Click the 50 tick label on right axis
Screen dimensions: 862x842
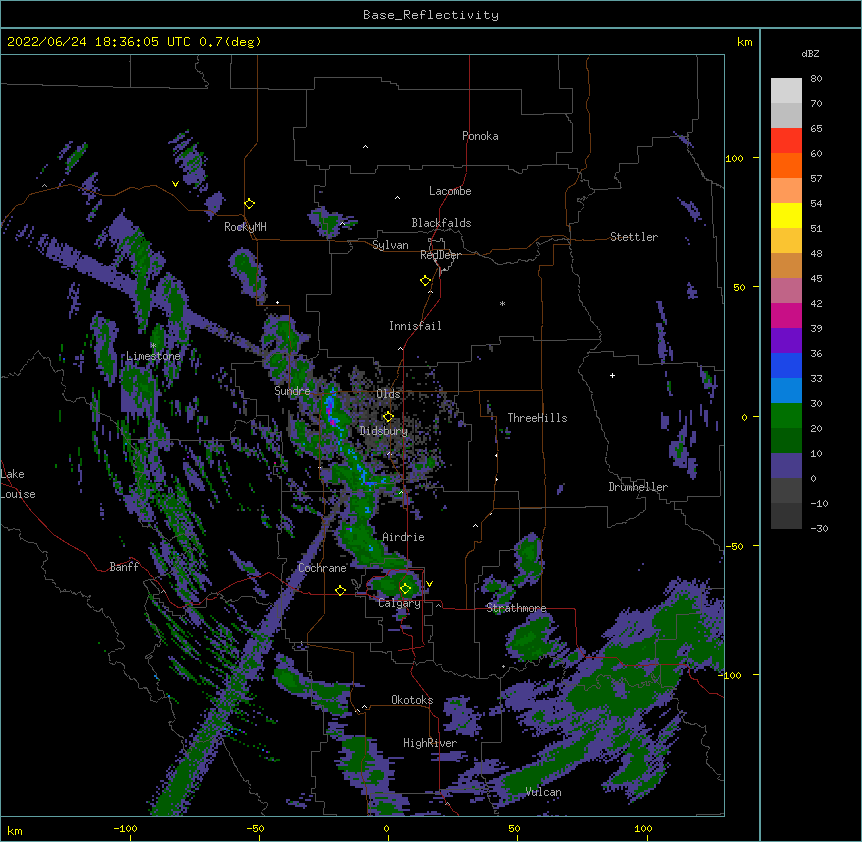[739, 287]
